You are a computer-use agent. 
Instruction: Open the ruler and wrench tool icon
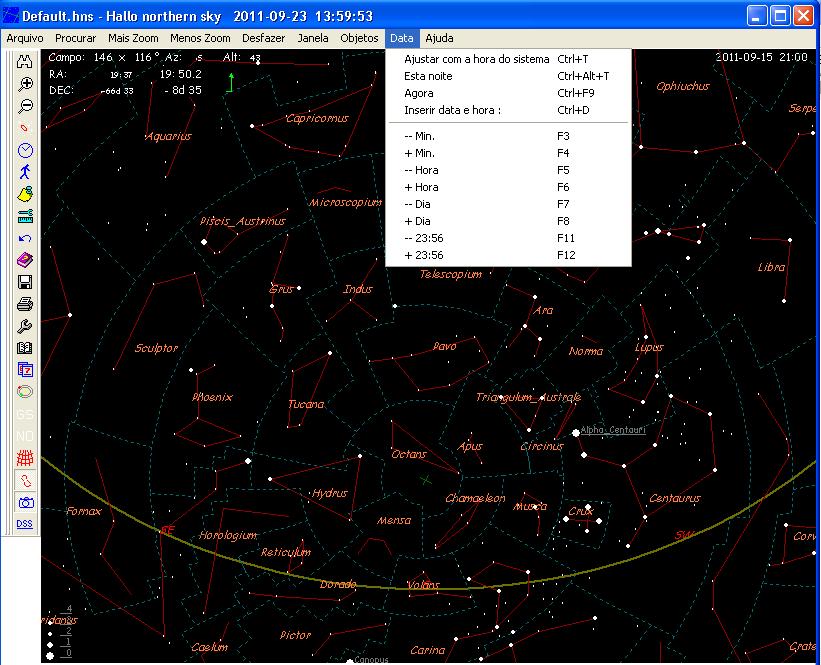coord(25,216)
